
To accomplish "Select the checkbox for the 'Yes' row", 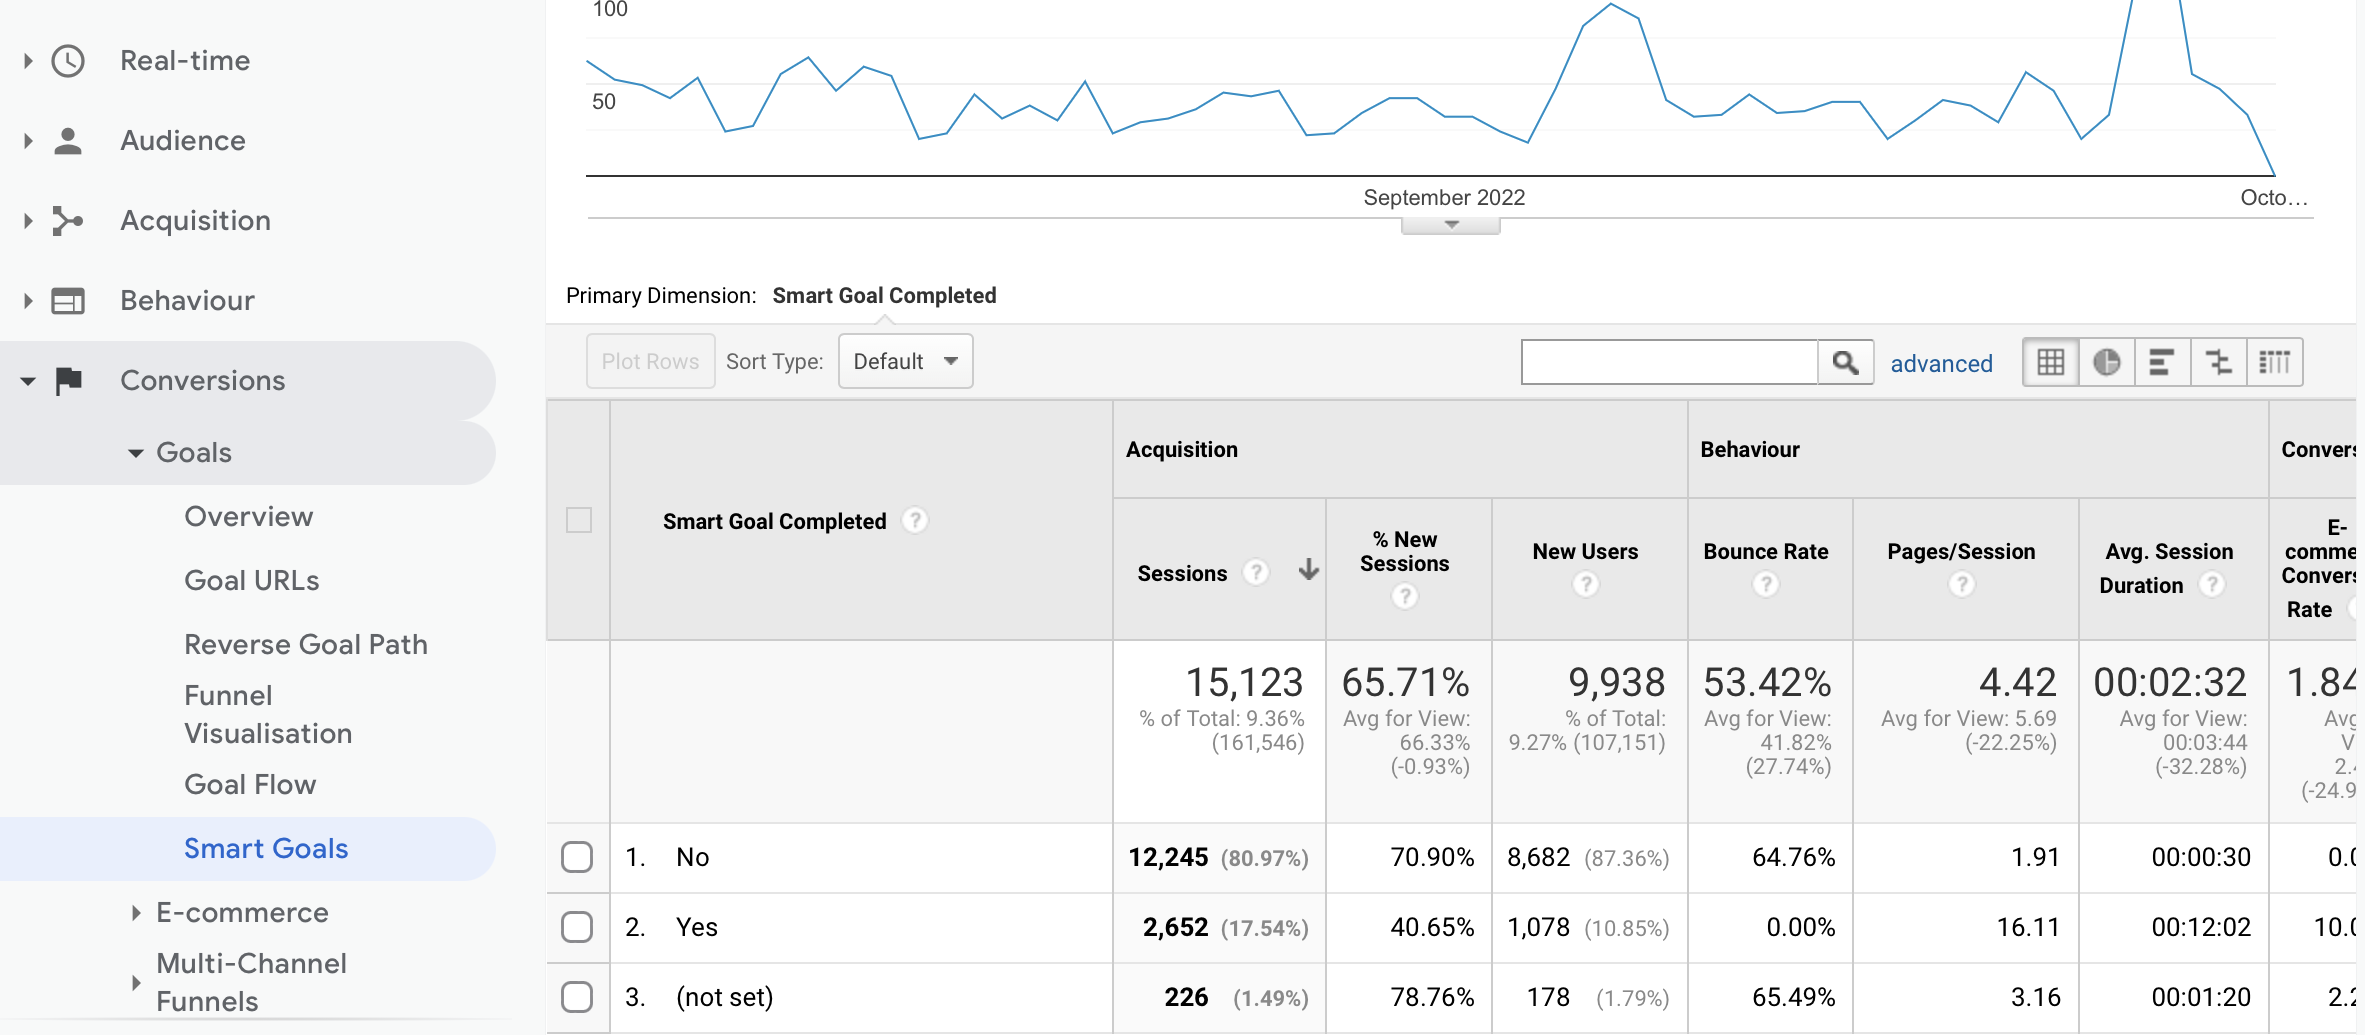I will coord(578,927).
